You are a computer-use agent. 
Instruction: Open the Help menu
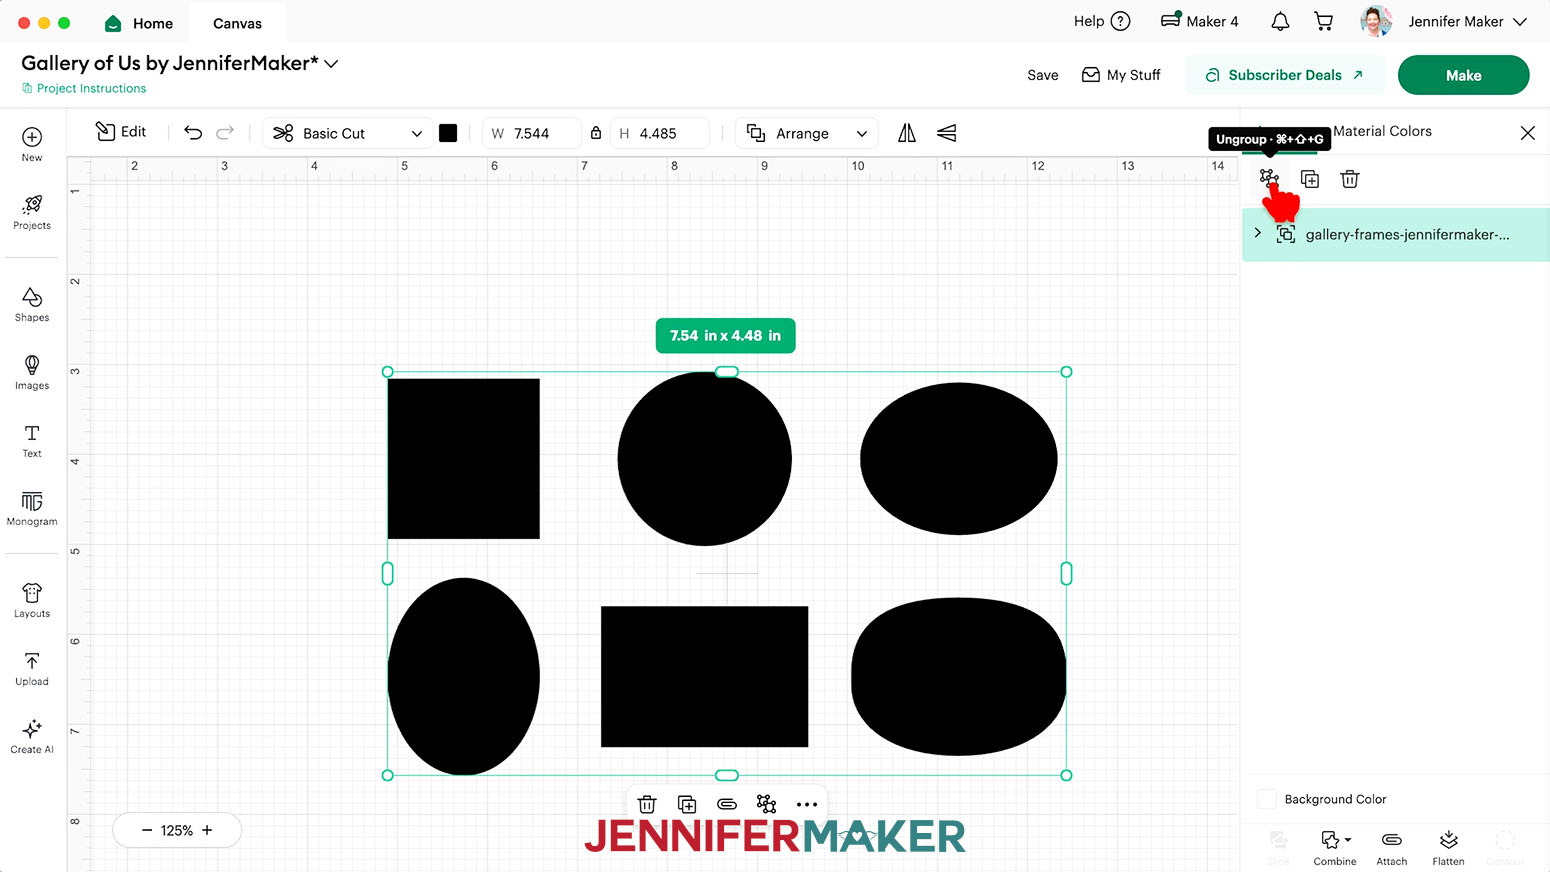[1102, 21]
